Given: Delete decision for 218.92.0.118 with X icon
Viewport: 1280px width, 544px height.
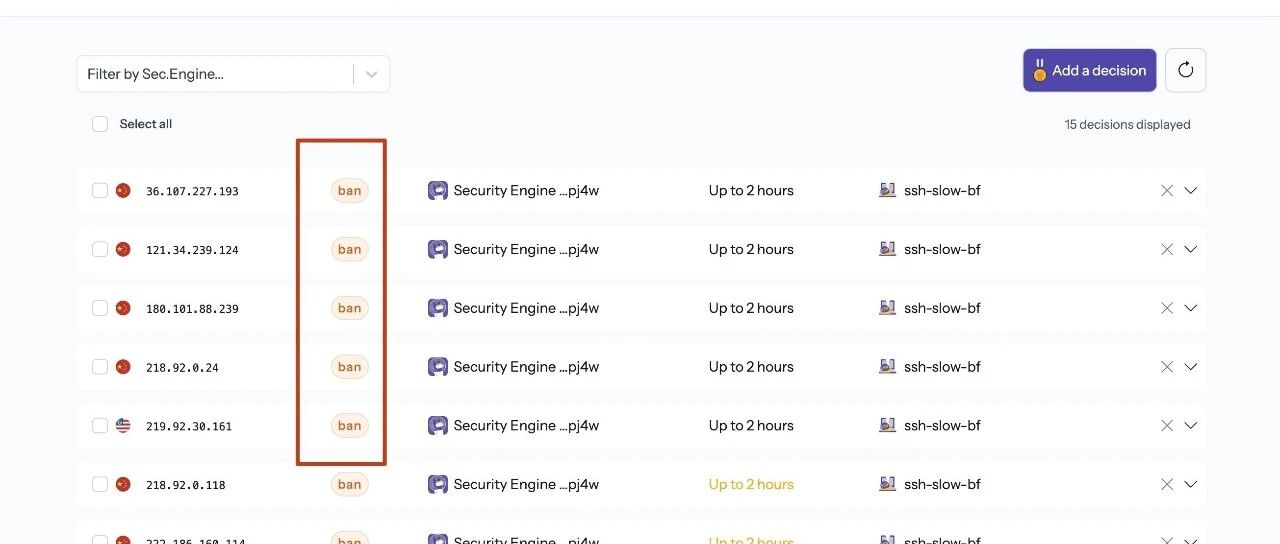Looking at the screenshot, I should click(1167, 484).
